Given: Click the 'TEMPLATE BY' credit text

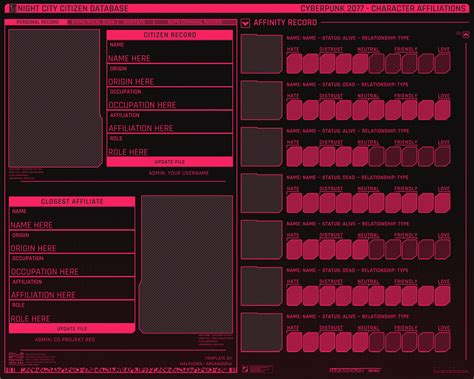Looking at the screenshot, I should [x=218, y=358].
